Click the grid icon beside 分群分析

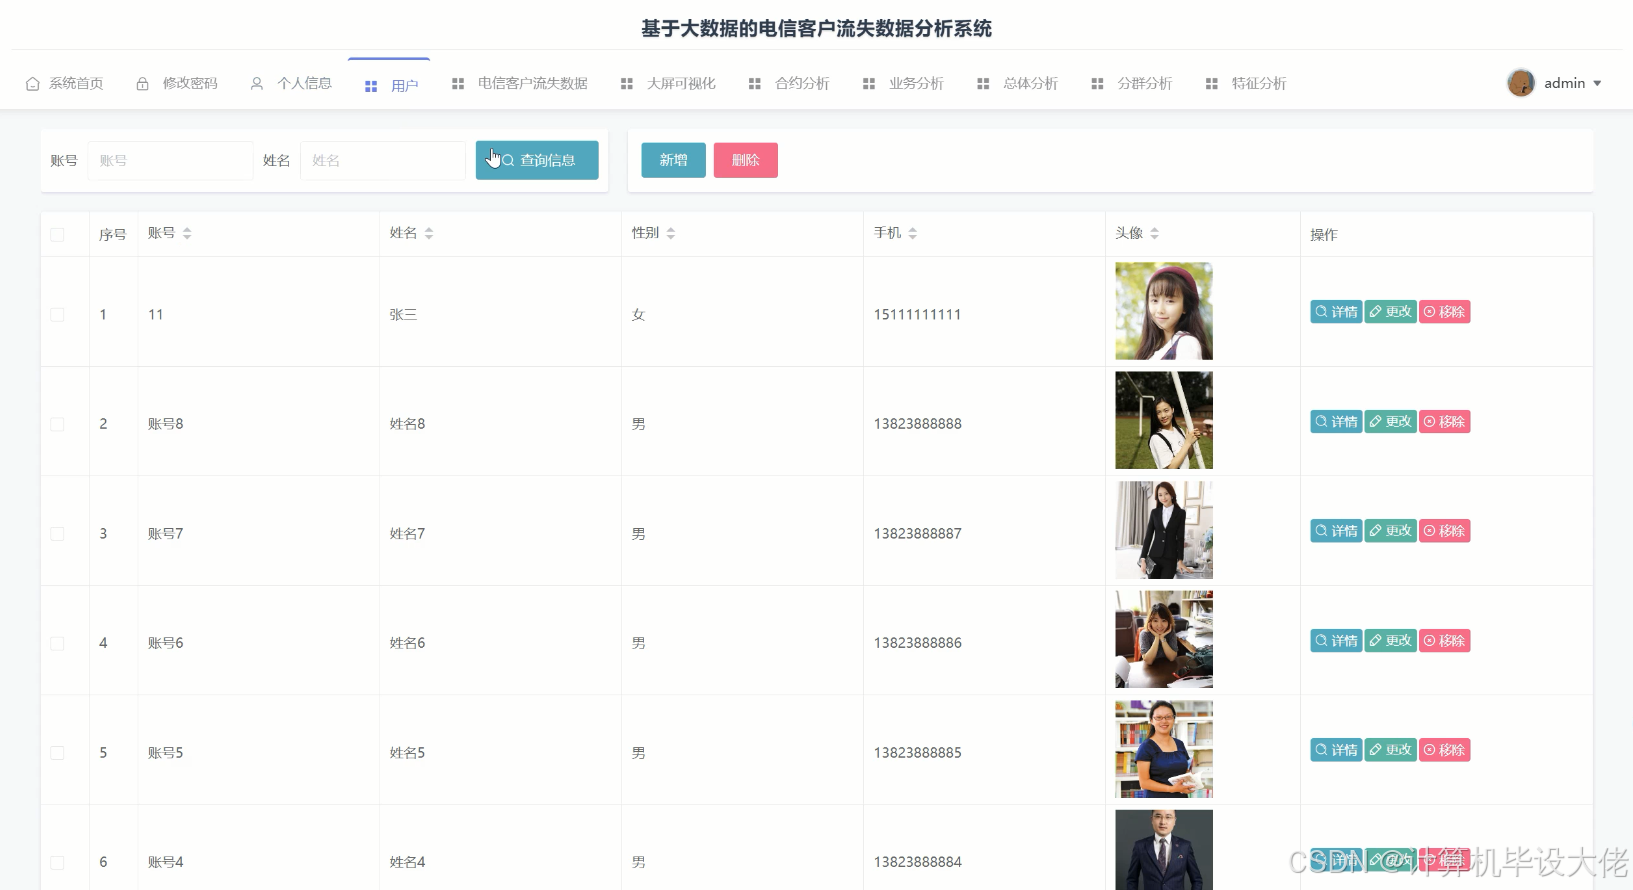coord(1097,84)
